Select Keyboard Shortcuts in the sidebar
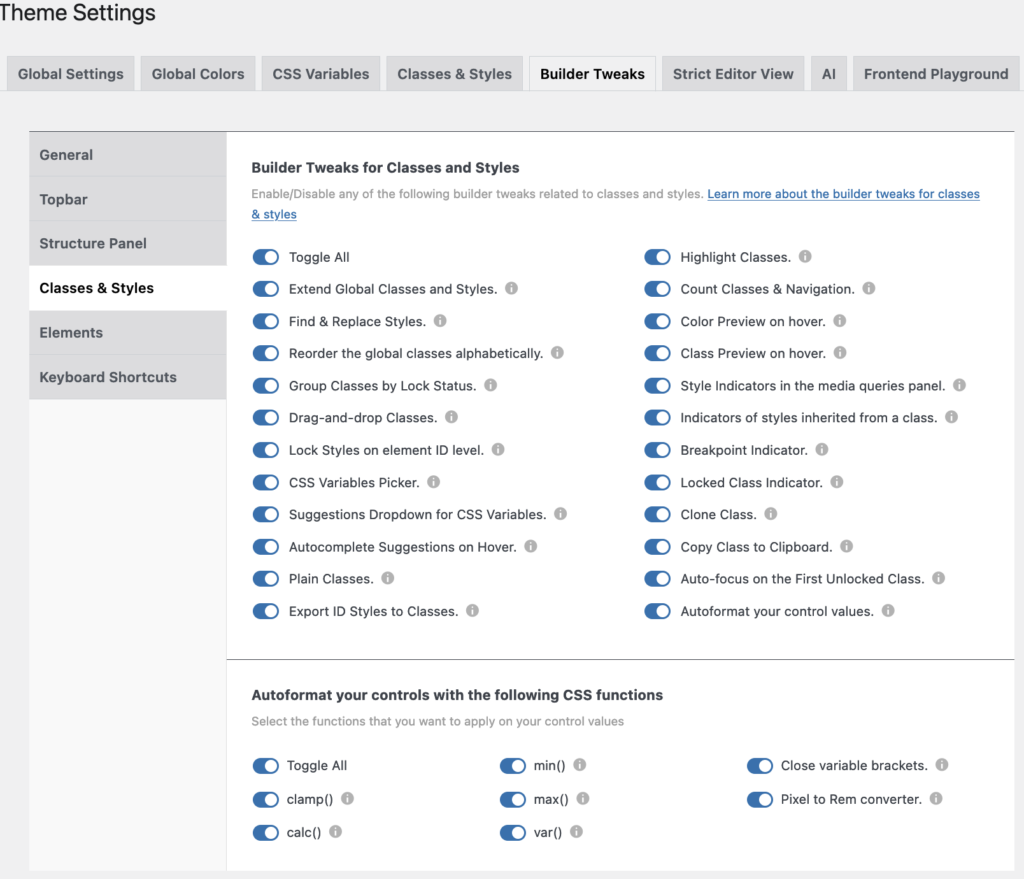1024x879 pixels. [108, 377]
